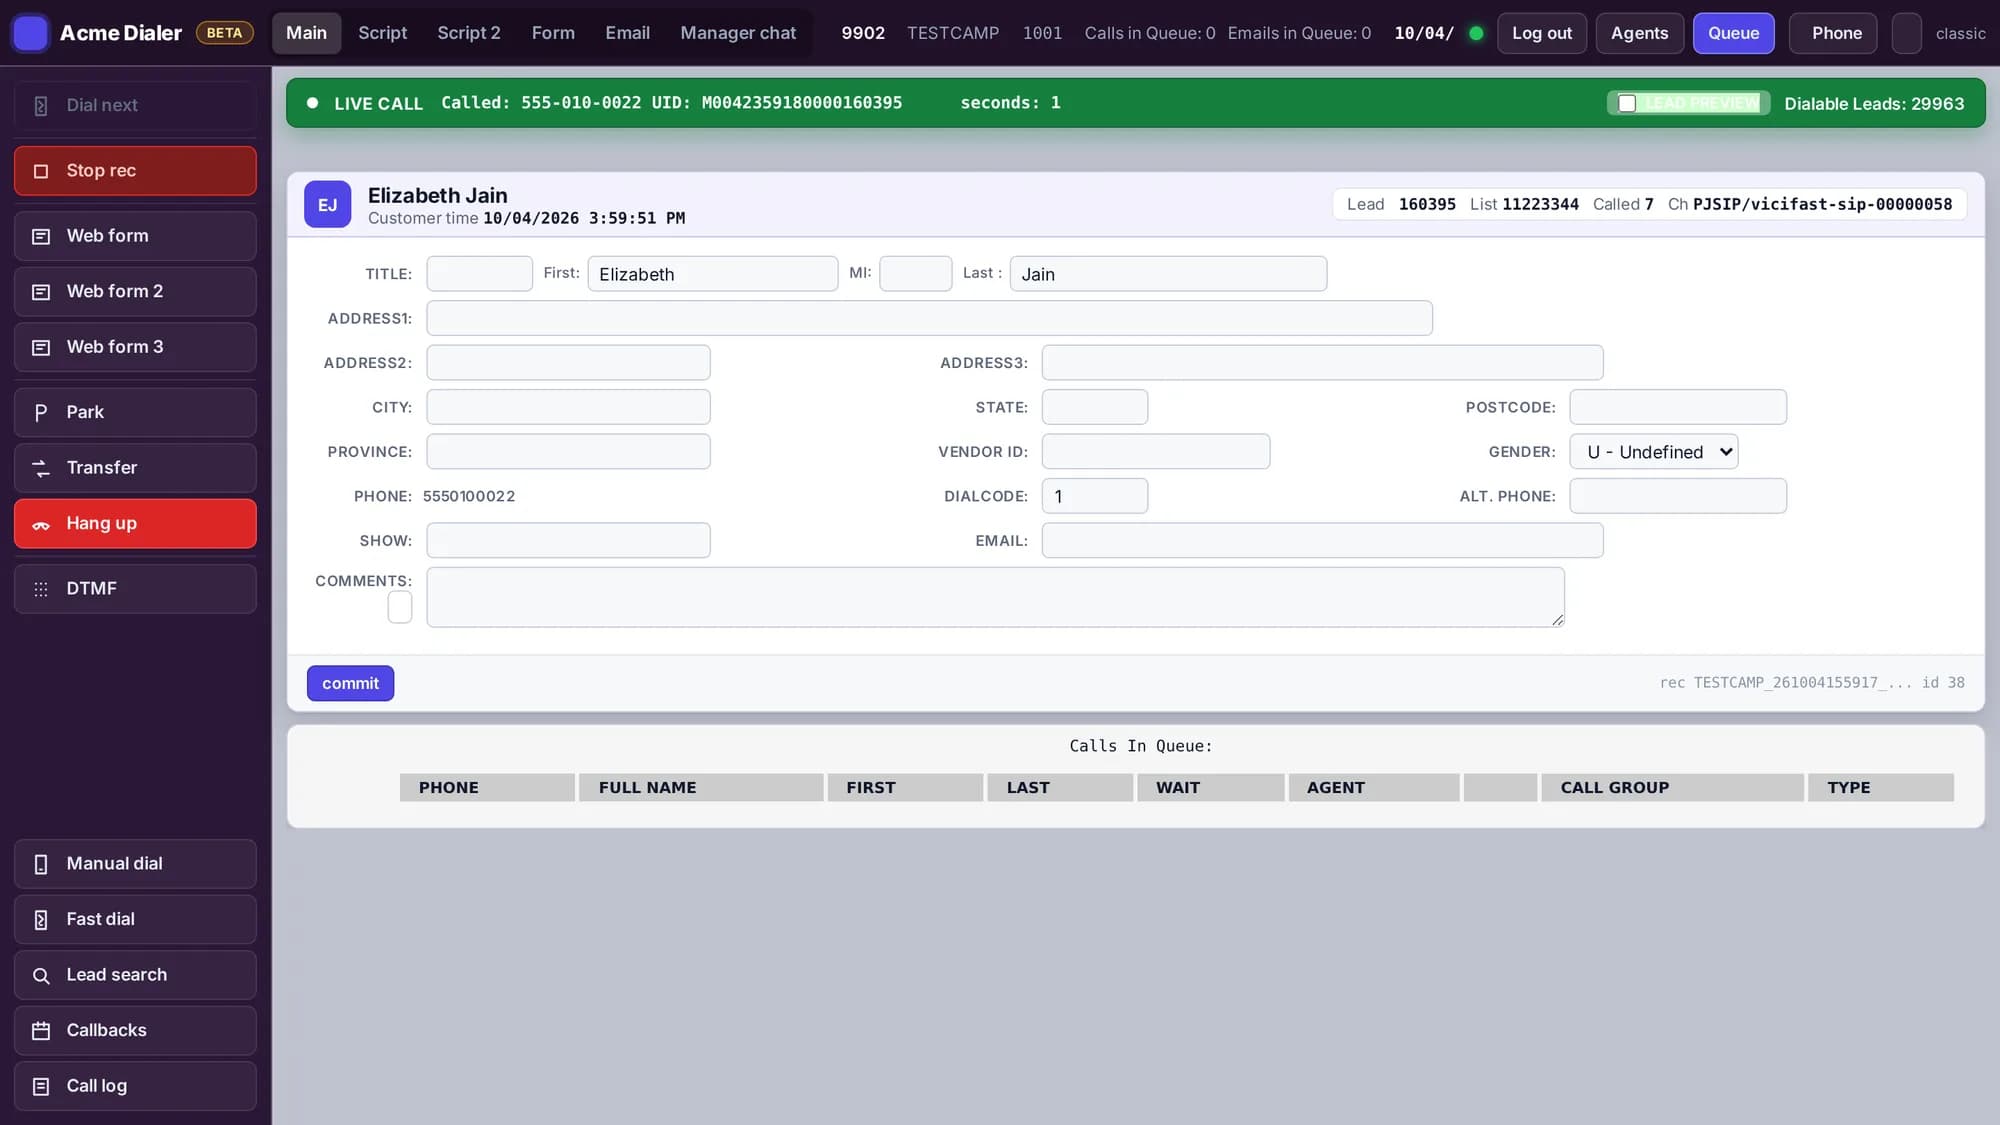Click the commit button

(350, 684)
